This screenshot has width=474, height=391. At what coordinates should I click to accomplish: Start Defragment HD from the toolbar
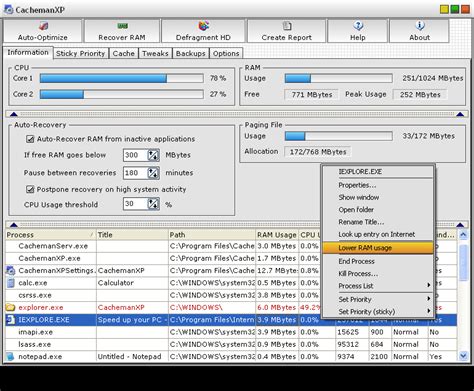203,31
